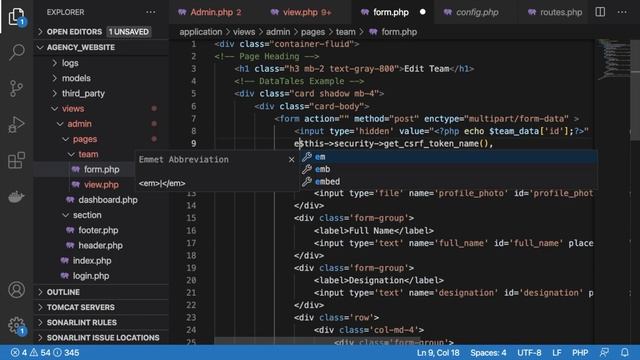640x360 pixels.
Task: Open the Manage gear icon
Action: click(x=16, y=325)
